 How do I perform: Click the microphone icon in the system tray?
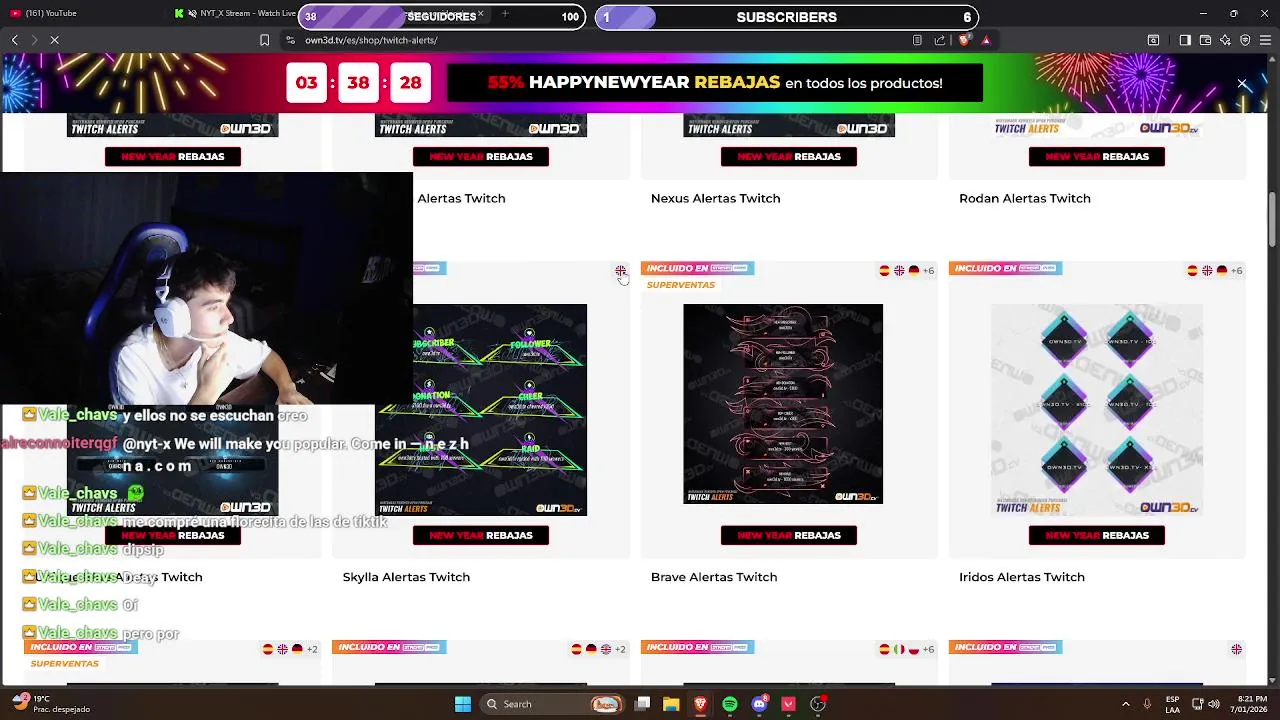point(1147,704)
